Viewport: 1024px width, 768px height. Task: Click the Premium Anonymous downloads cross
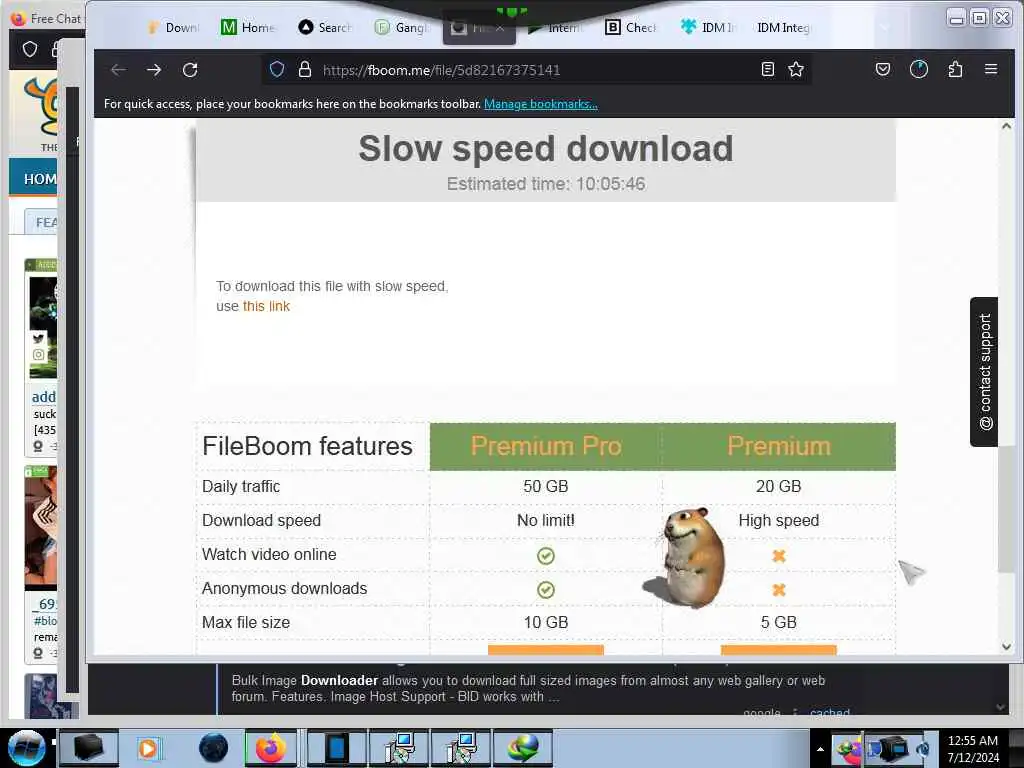point(778,590)
